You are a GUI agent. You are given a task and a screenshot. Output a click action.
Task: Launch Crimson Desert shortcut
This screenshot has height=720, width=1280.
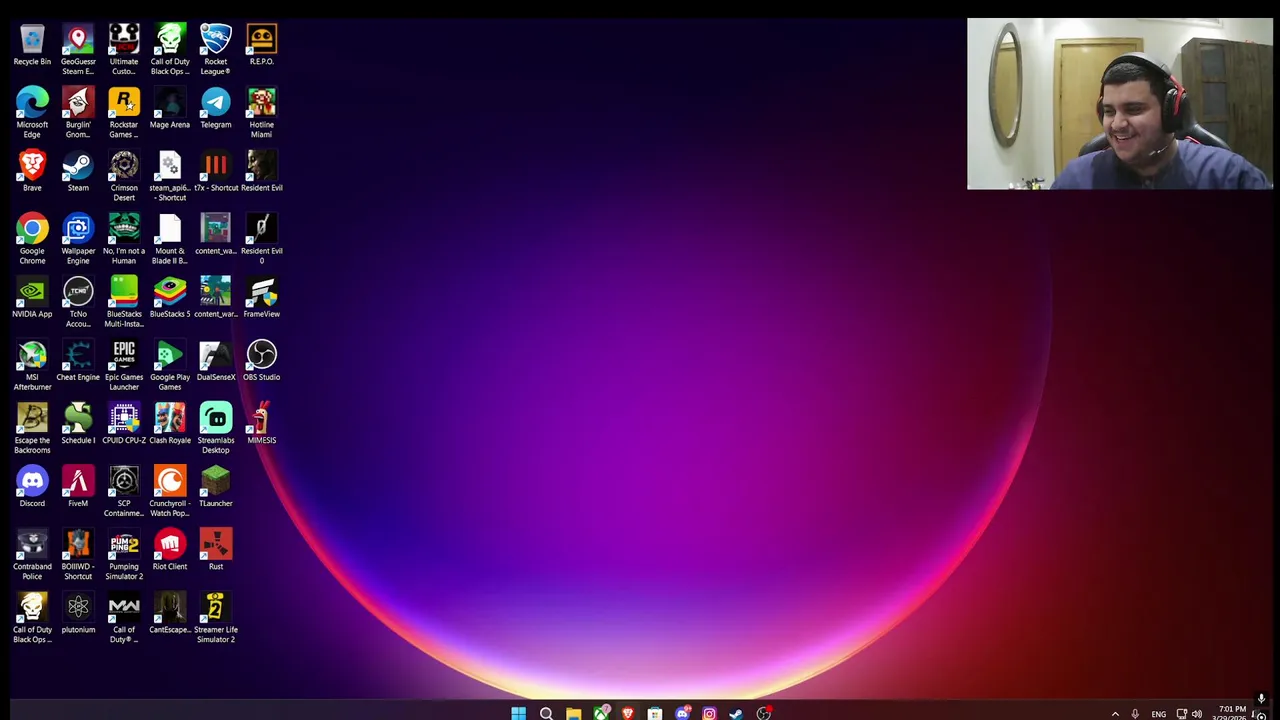click(124, 177)
